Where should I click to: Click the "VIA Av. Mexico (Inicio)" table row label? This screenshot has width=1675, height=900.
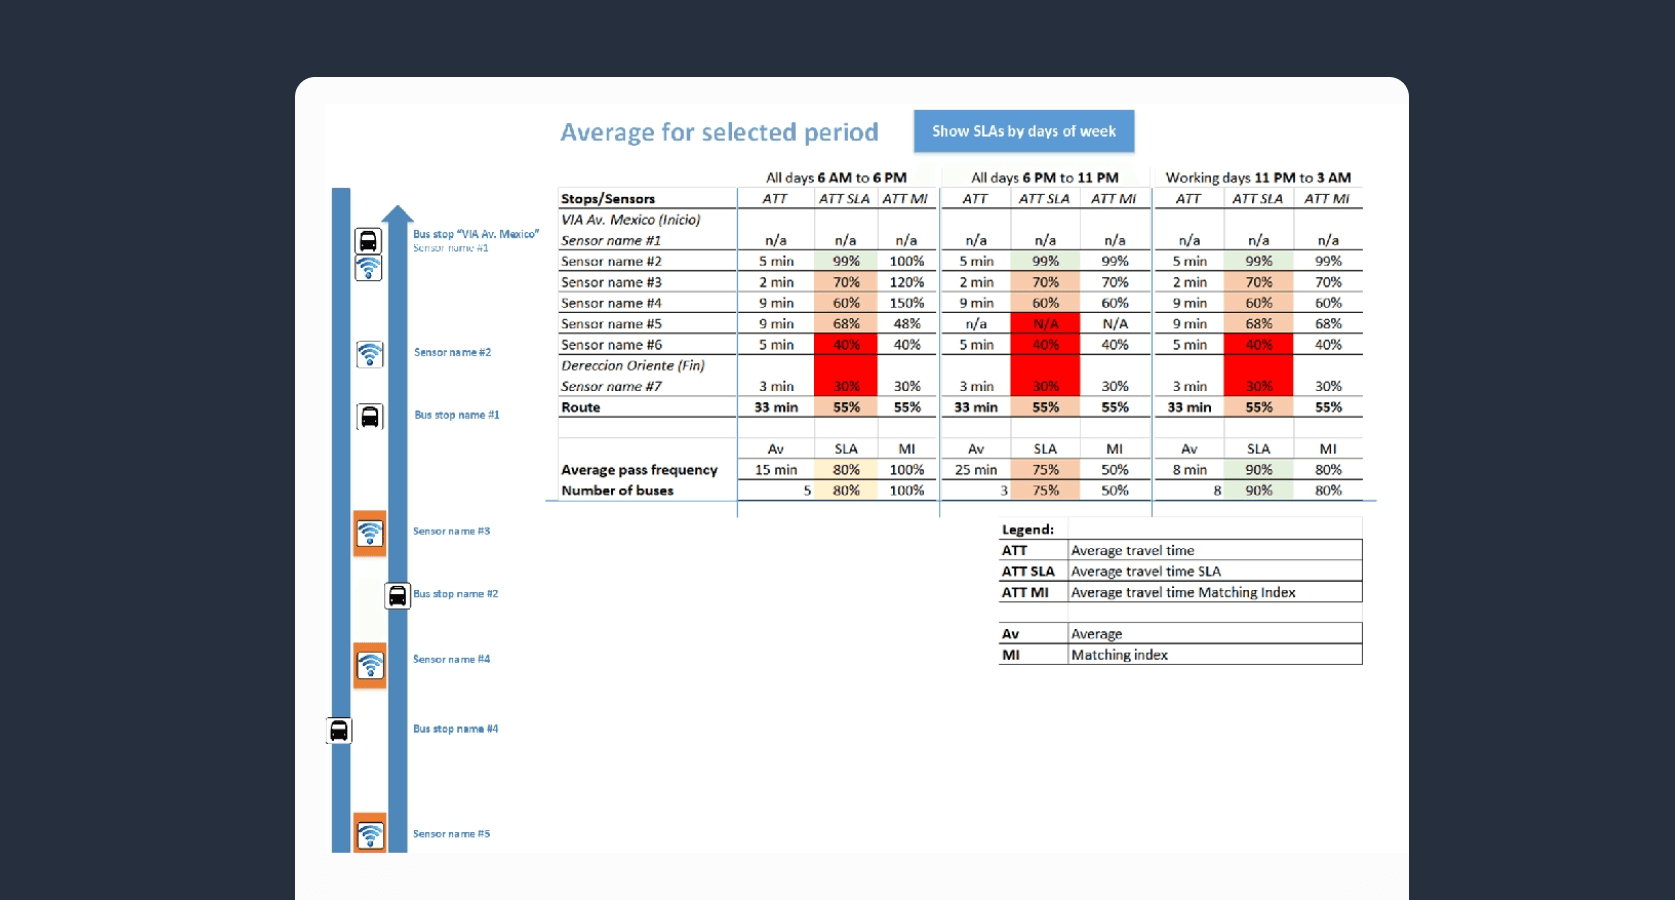click(631, 220)
